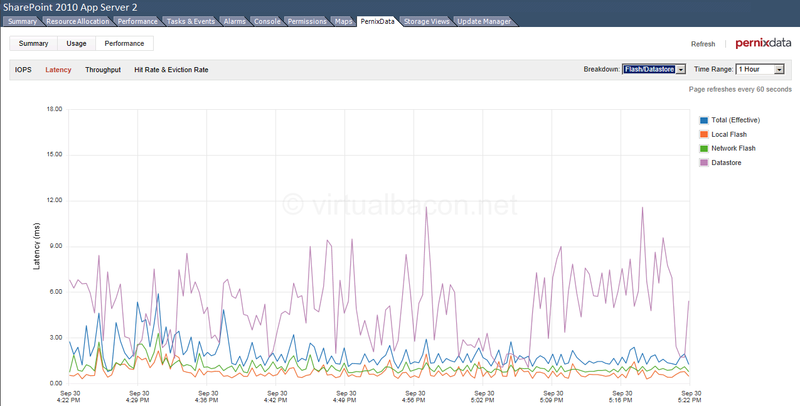Open the Summary tab in vSphere
The width and height of the screenshot is (800, 406).
click(22, 21)
